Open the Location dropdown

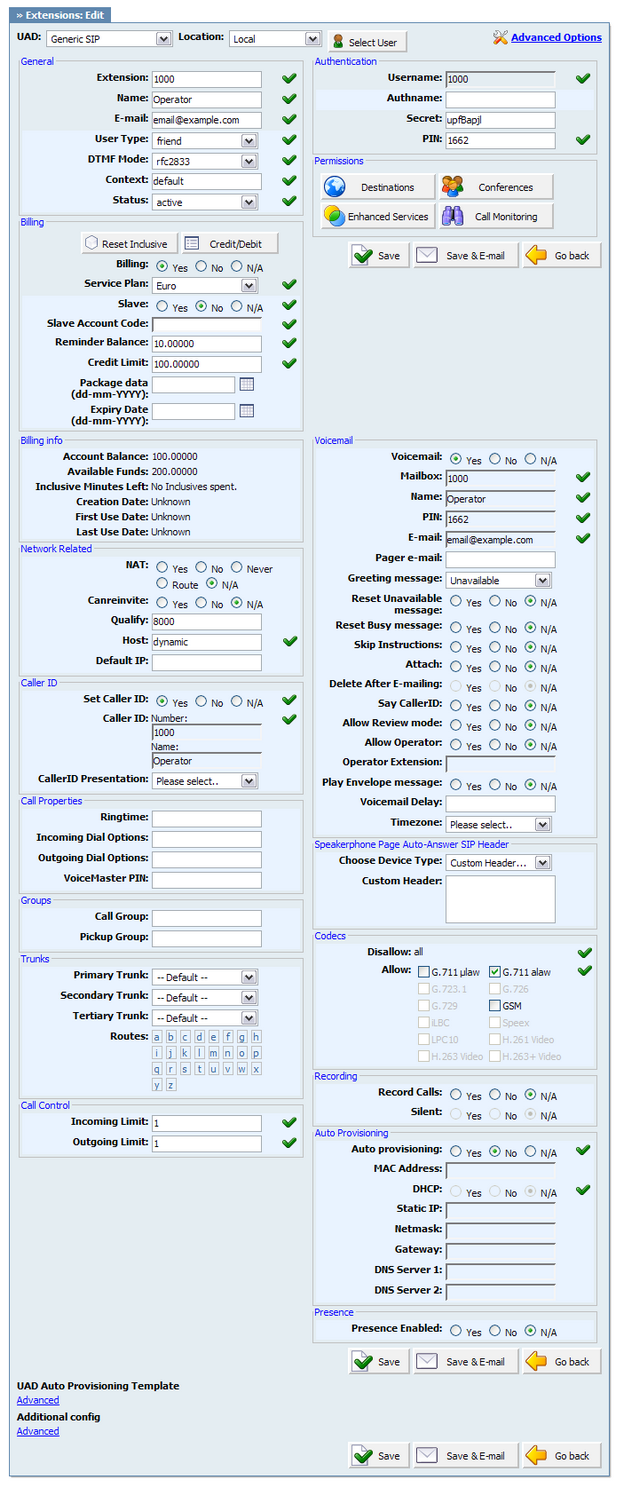coord(275,38)
